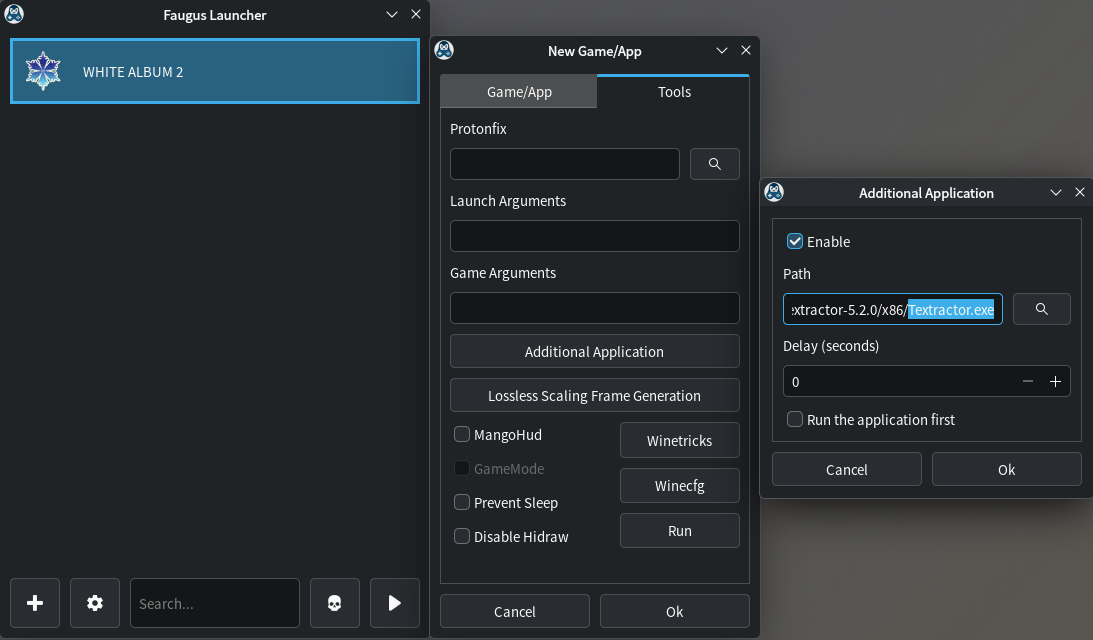Switch to the Game/App tab
This screenshot has height=640, width=1093.
[518, 91]
